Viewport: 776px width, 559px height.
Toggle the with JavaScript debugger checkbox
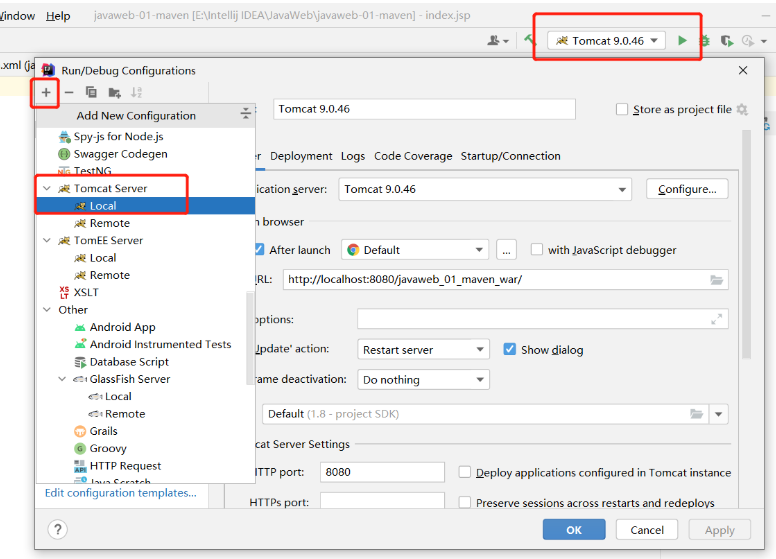pos(537,250)
